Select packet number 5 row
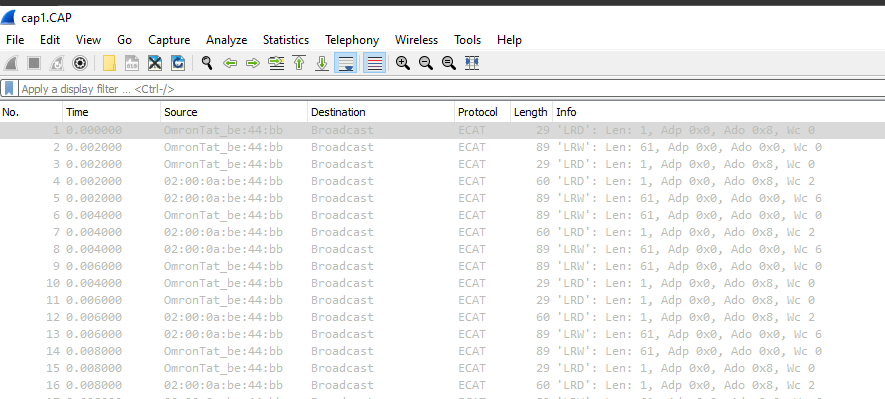 coord(442,198)
